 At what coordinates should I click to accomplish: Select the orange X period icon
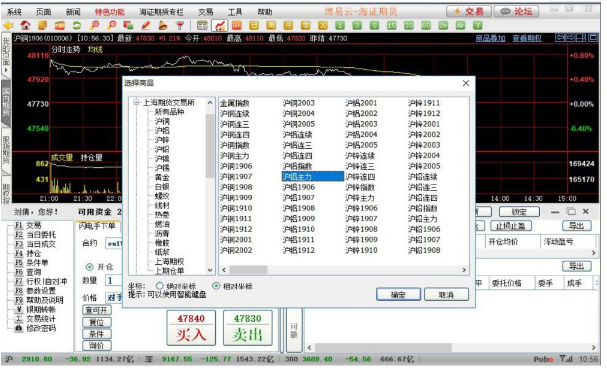[322, 26]
